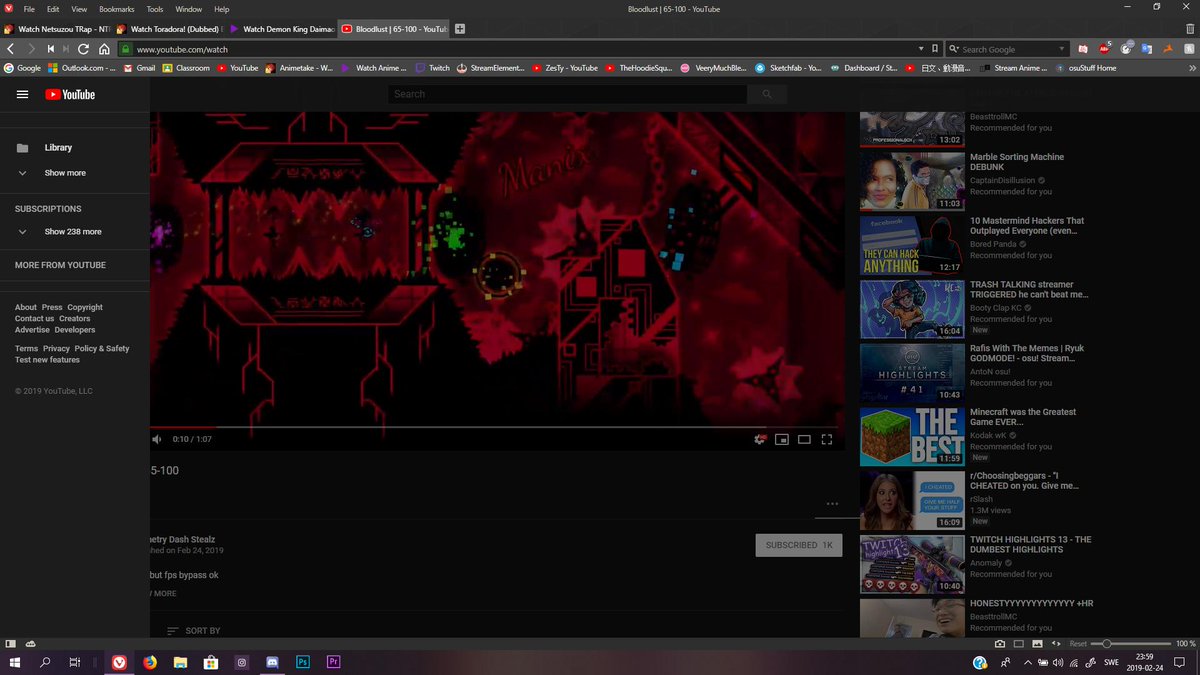Open Marble Sorting Machine DEBUNK thumbnail
Screen dimensions: 1200x675
pos(912,183)
